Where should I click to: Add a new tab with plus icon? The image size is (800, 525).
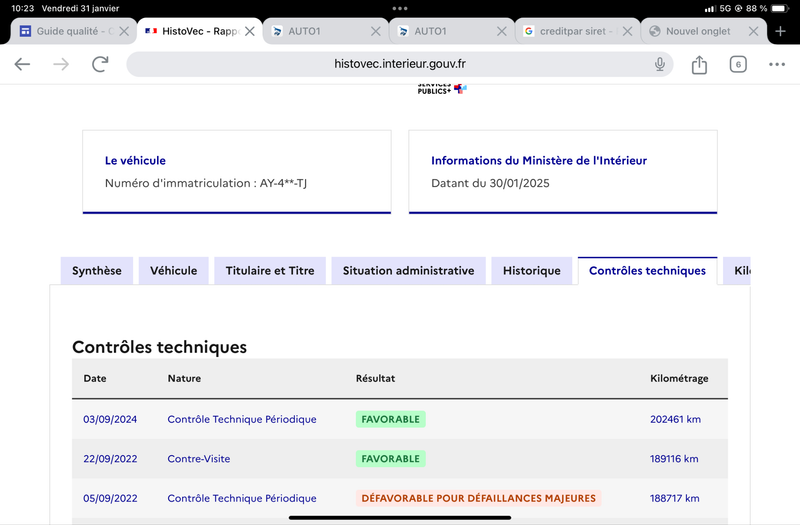[x=780, y=31]
